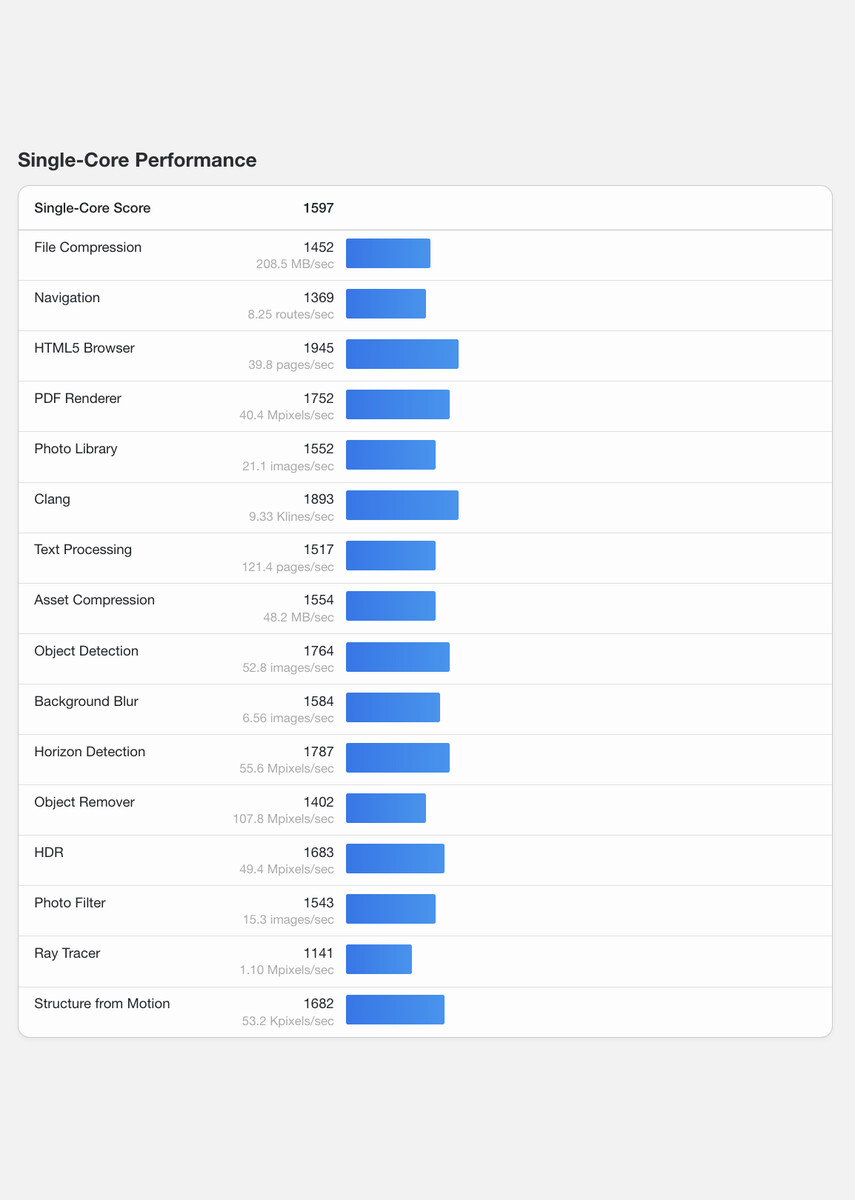The height and width of the screenshot is (1200, 855).
Task: Click the Ray Tracer score bar
Action: 379,959
